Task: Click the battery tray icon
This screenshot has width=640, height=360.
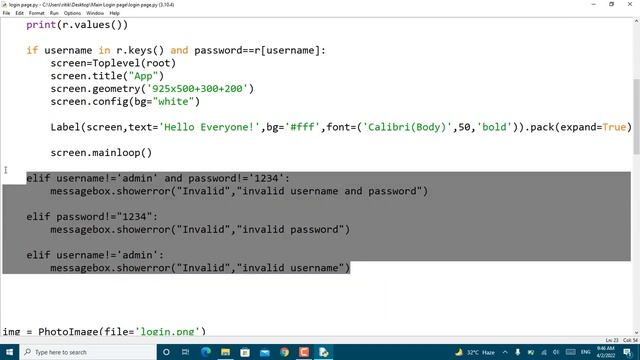Action: tap(531, 352)
